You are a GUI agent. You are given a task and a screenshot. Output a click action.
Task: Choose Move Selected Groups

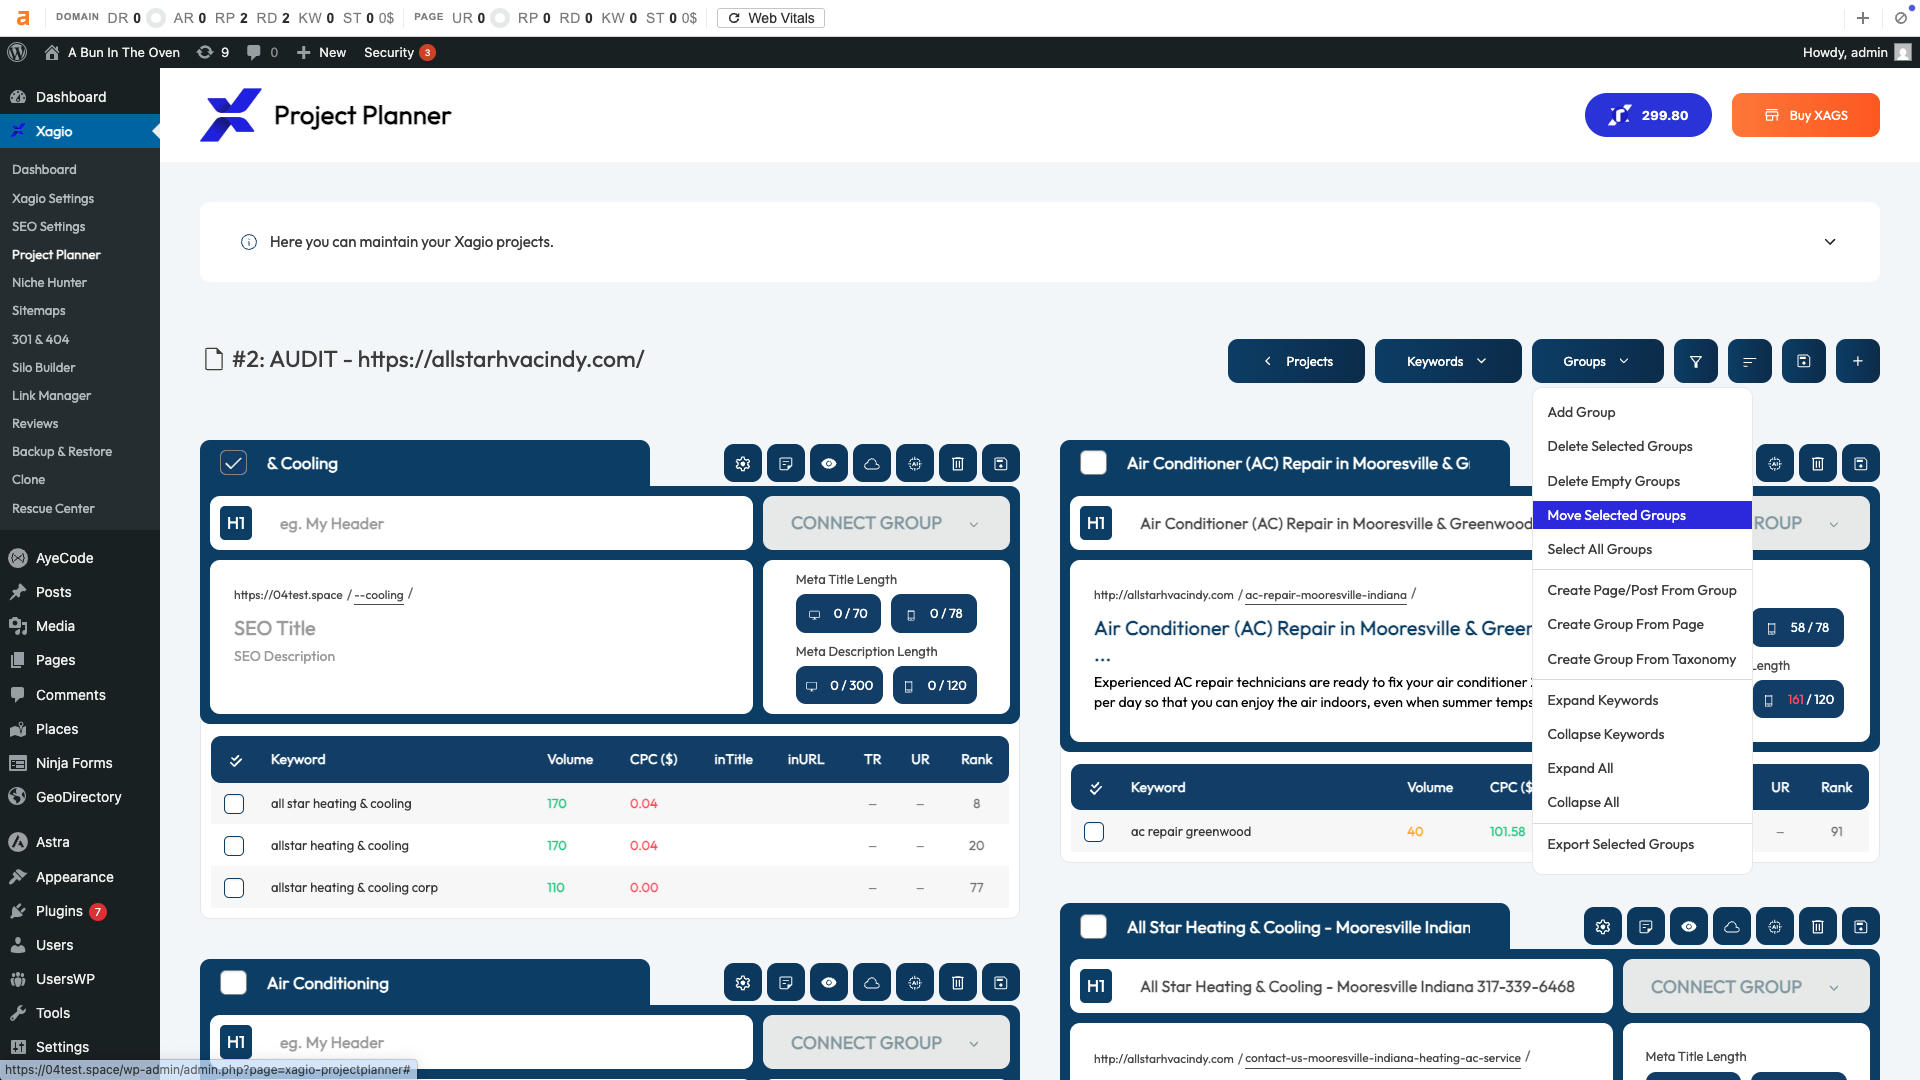pos(1641,515)
